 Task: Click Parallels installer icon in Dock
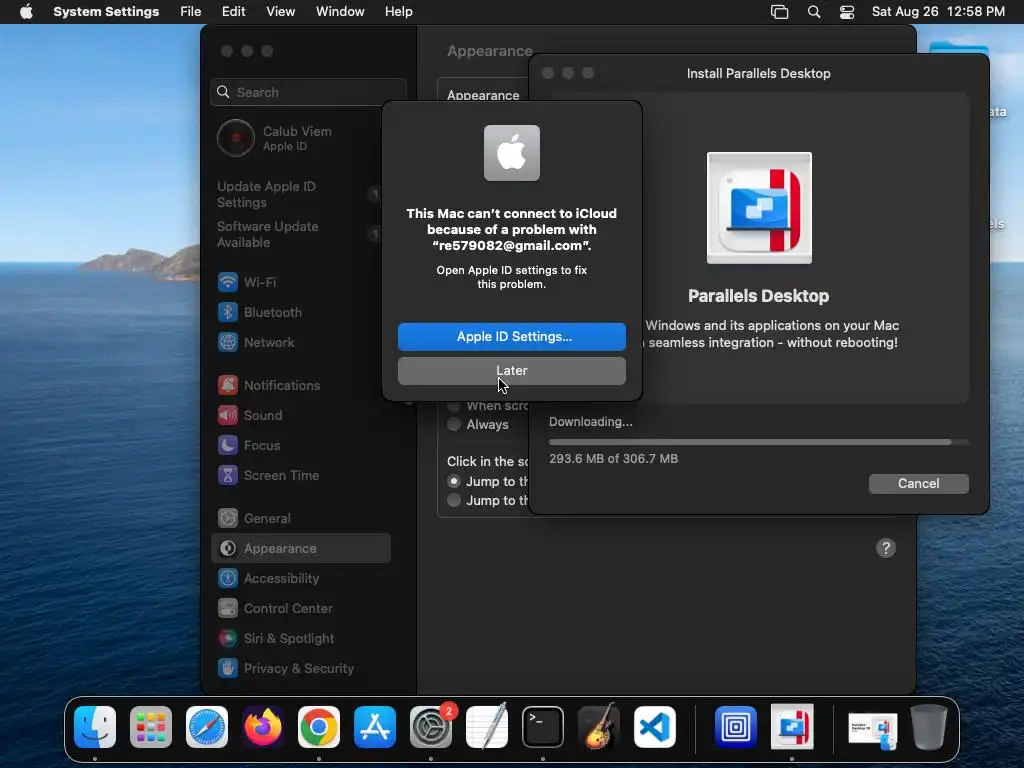(x=792, y=727)
